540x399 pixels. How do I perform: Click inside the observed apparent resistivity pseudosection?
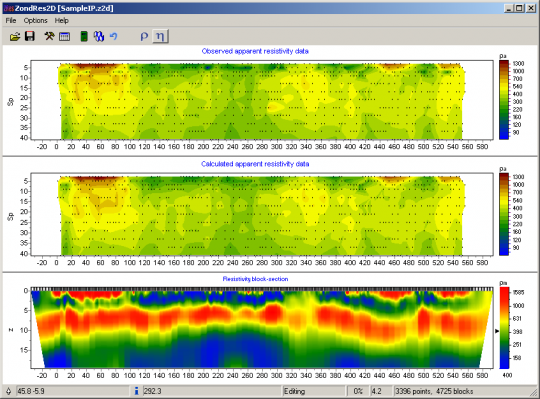click(x=262, y=100)
